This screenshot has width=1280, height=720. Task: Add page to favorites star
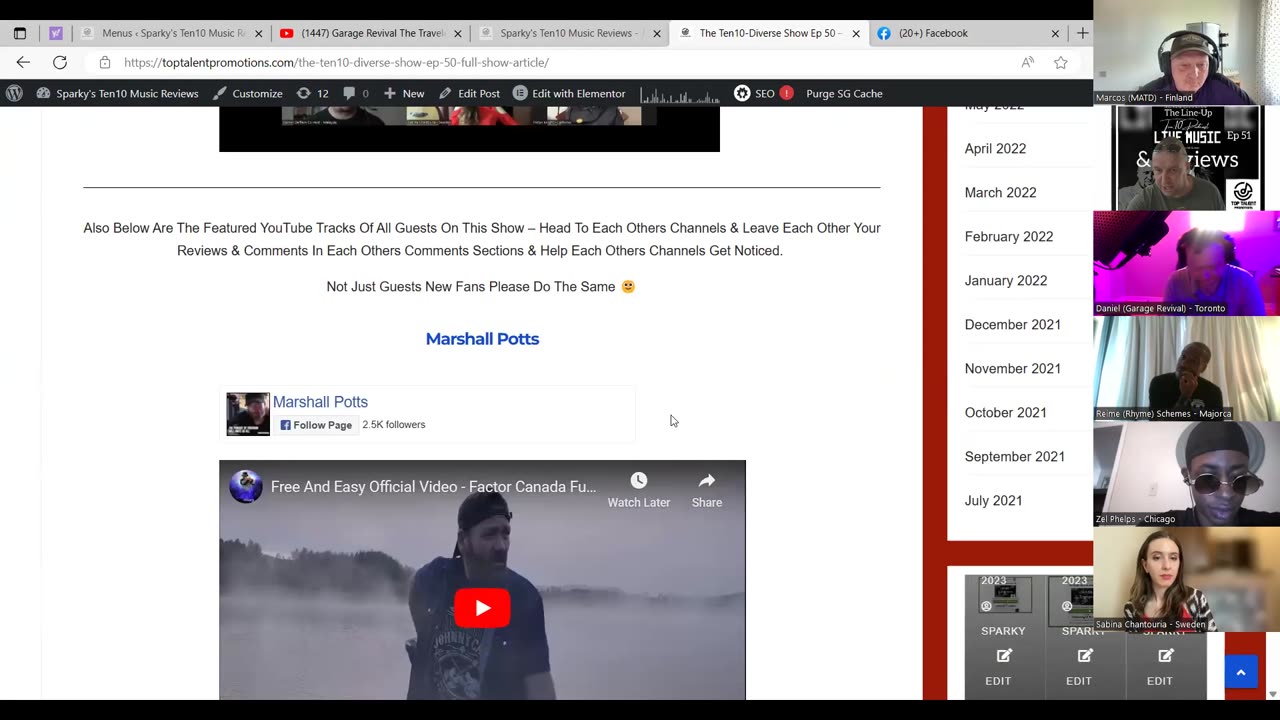coord(1061,62)
